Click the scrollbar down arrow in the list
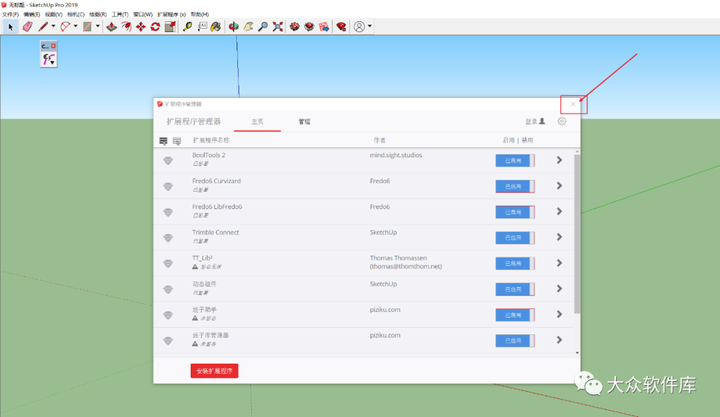Screen dimensions: 720x417 click(x=577, y=353)
